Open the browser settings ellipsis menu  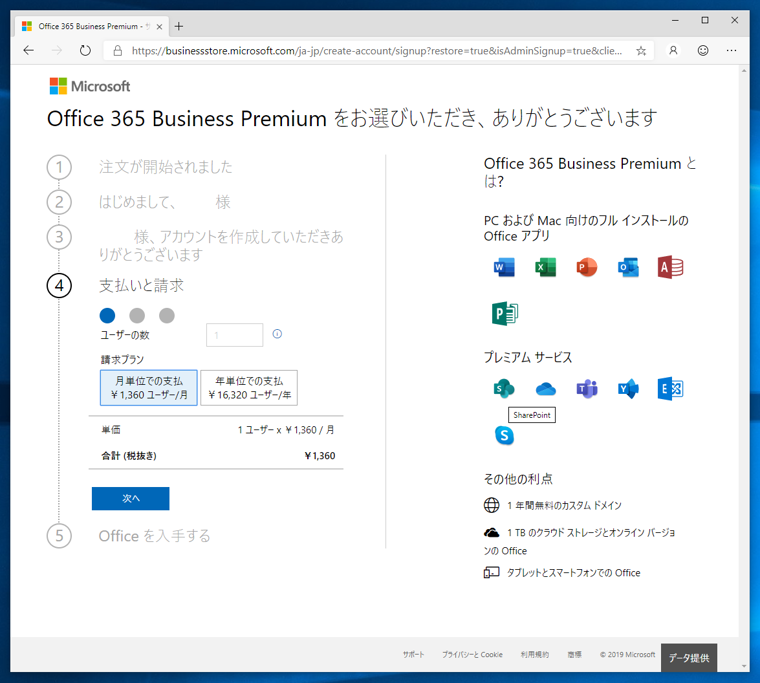click(x=731, y=50)
